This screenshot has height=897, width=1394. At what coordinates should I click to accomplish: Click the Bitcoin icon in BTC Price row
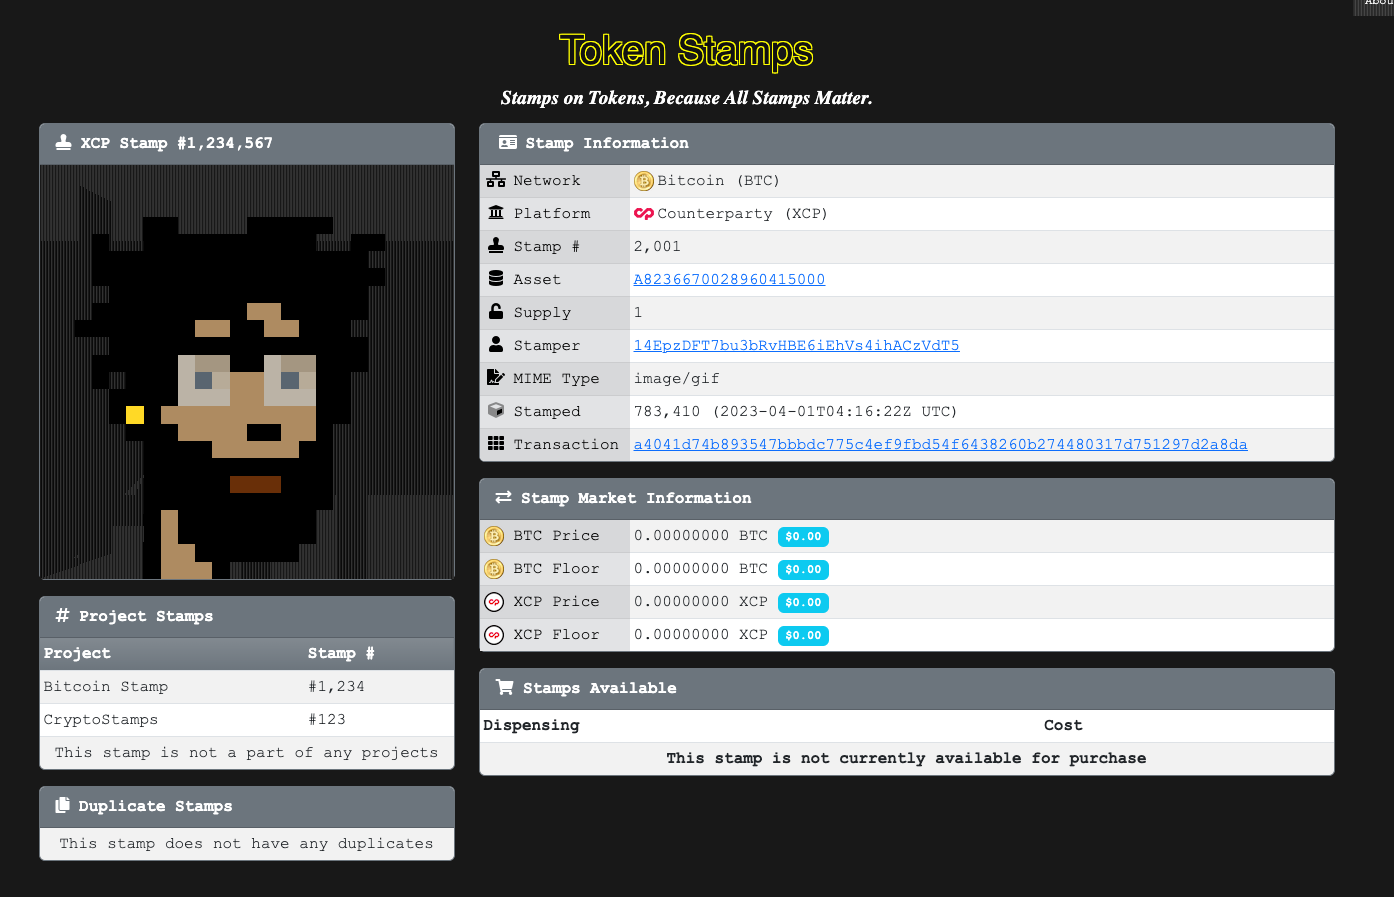point(494,536)
